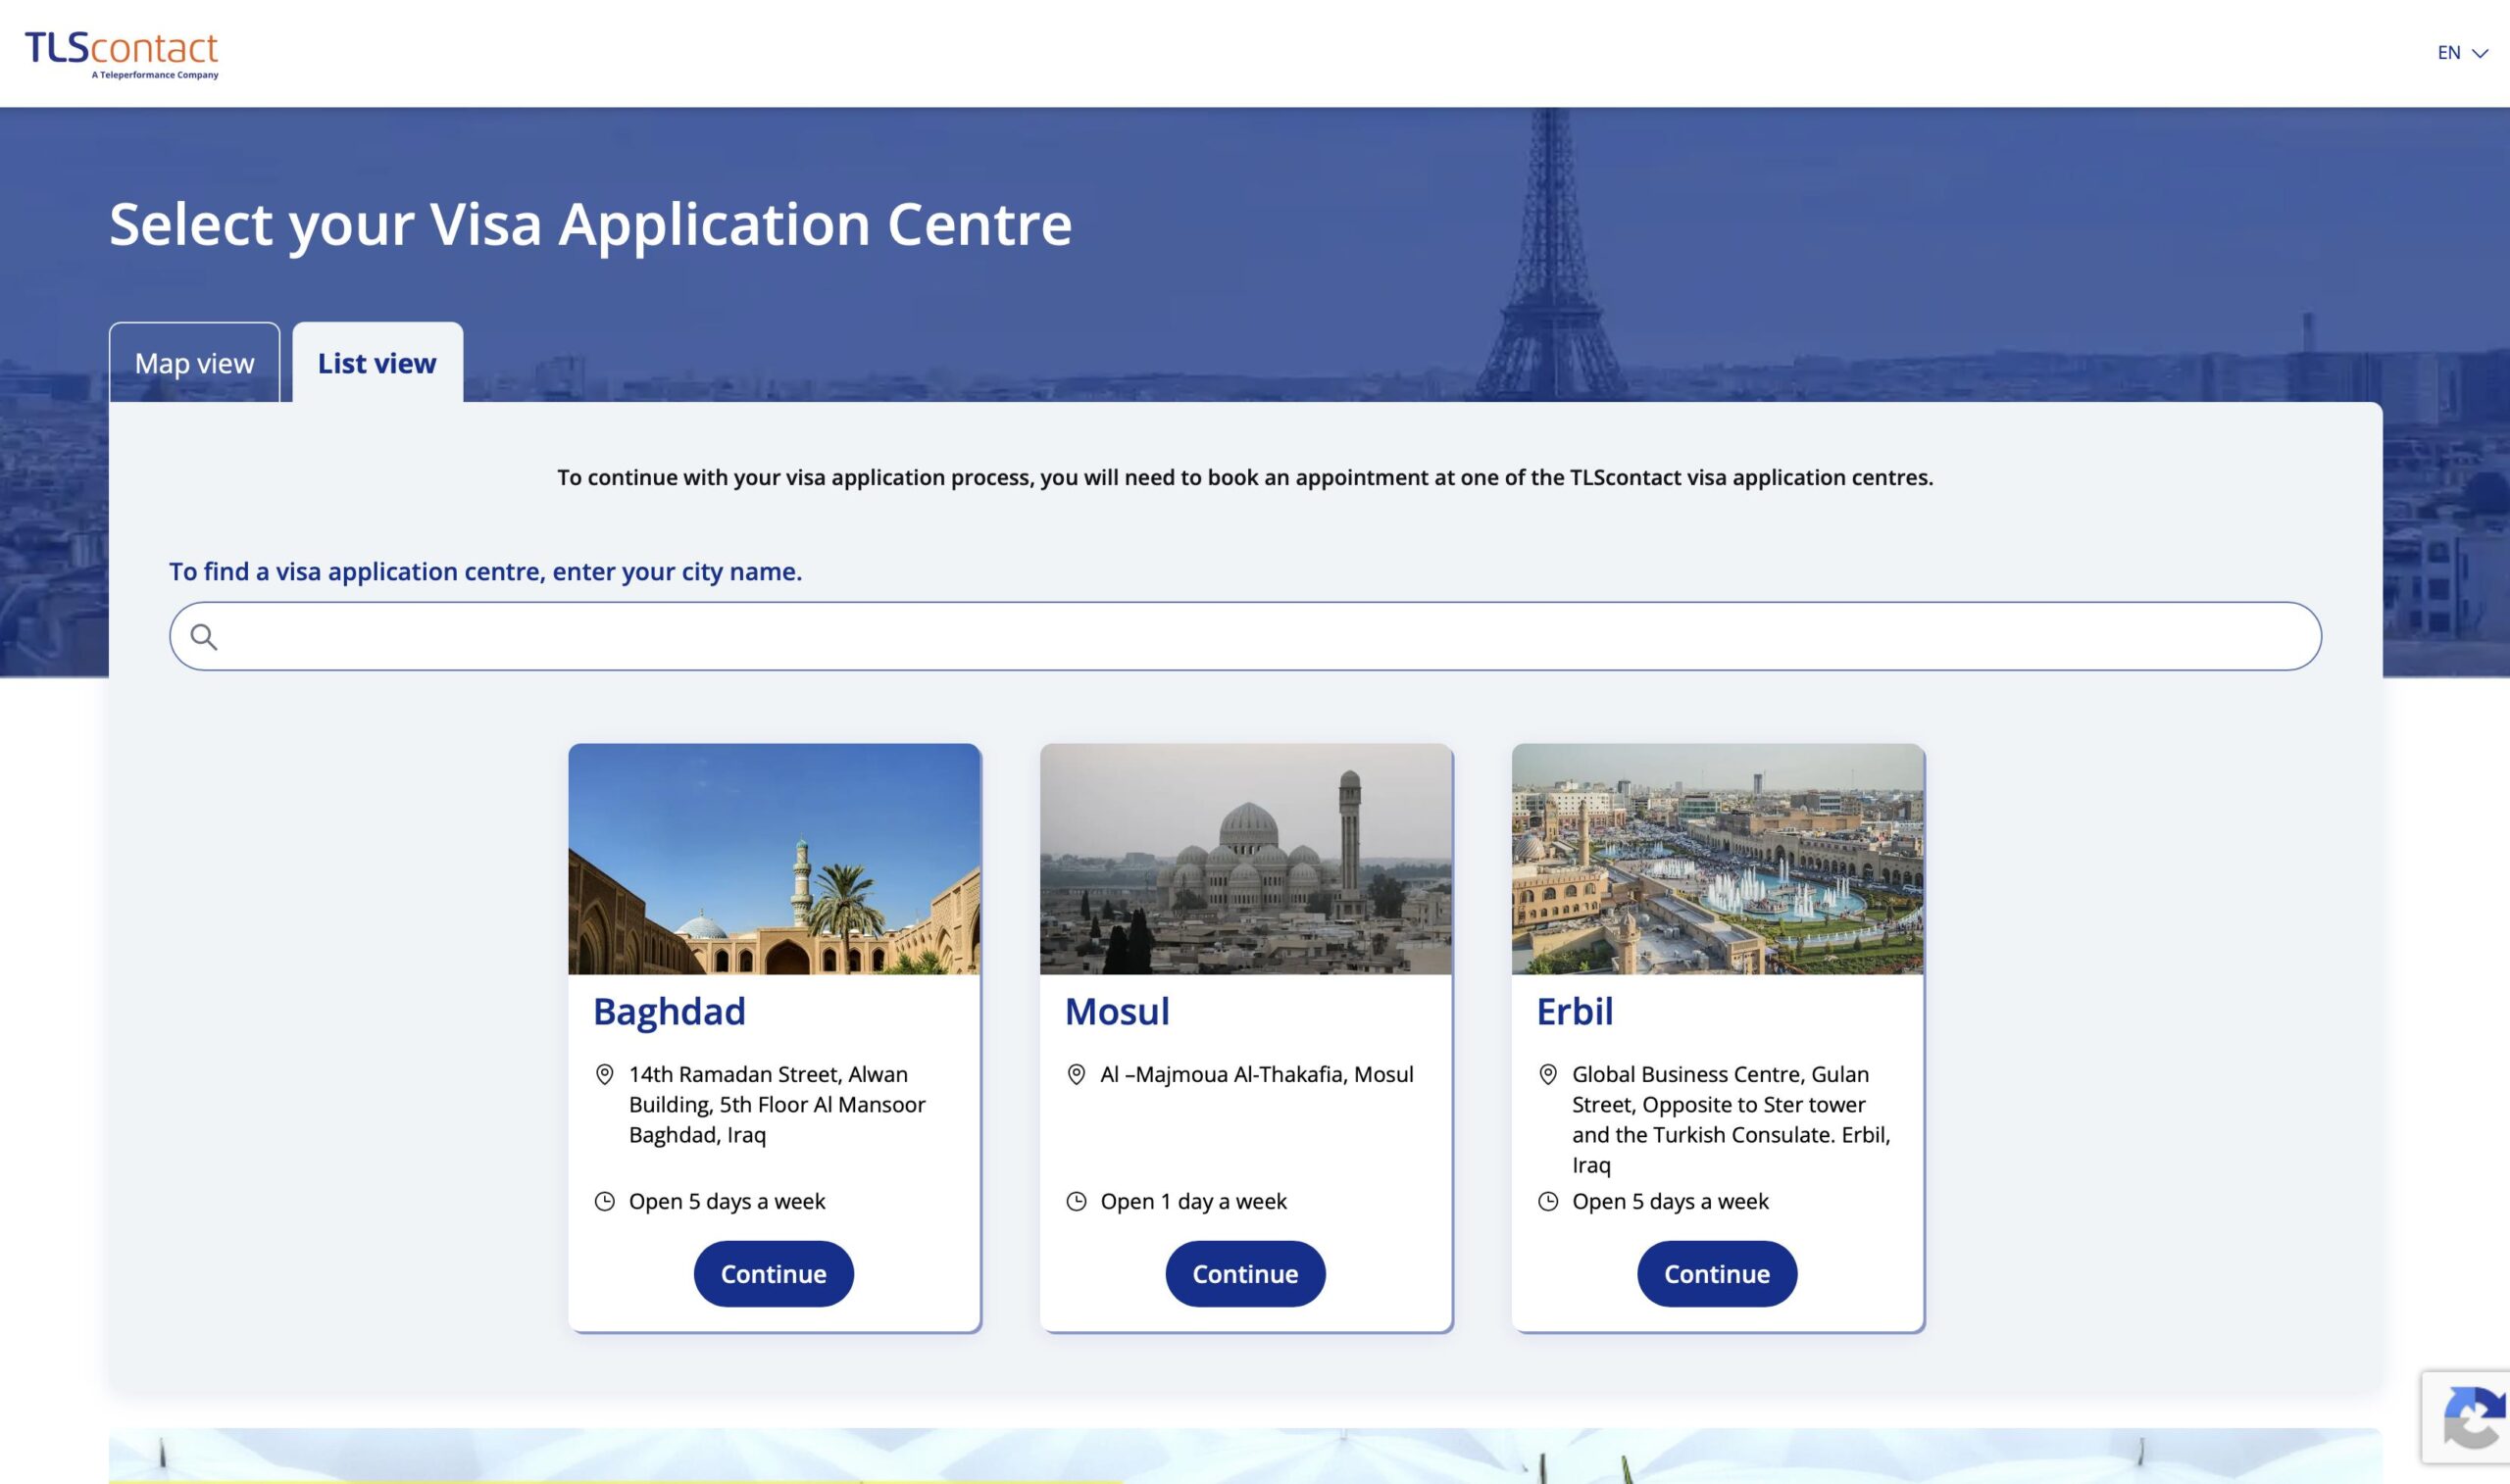
Task: Click Erbil's 'Open 5 days a week'
Action: [1670, 1202]
